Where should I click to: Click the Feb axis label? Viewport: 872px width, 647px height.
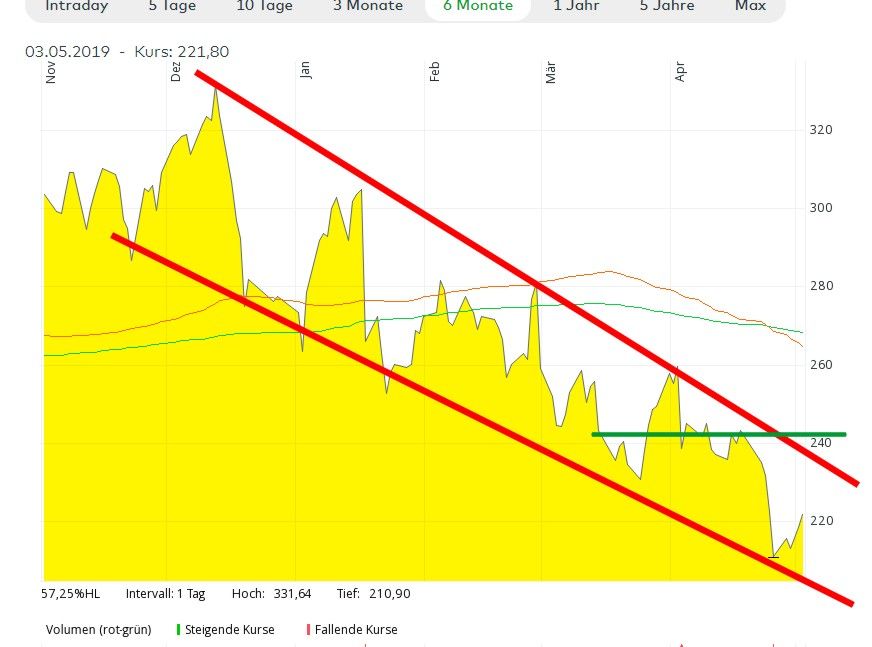pyautogui.click(x=434, y=72)
